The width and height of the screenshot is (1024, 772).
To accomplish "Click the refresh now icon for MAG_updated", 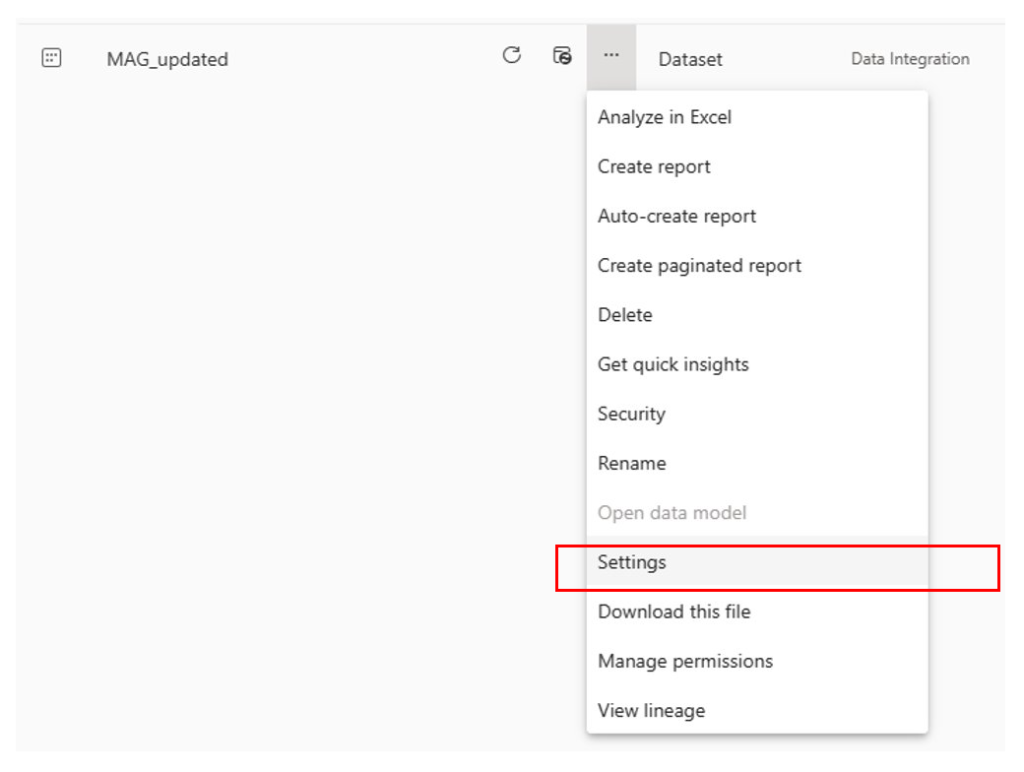I will pyautogui.click(x=511, y=56).
